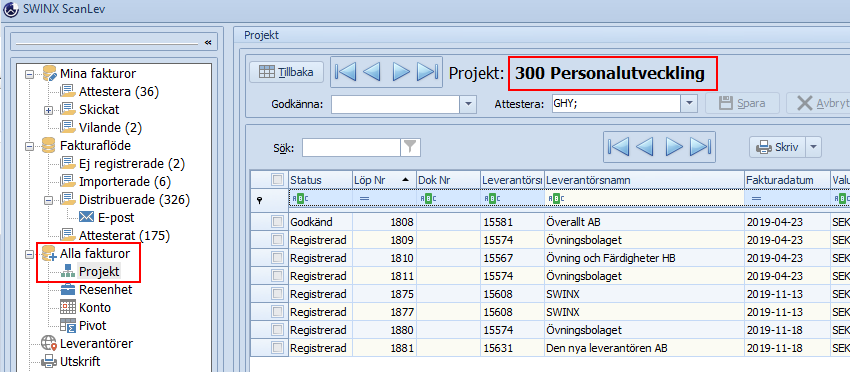
Task: Check the row for invoice 1877
Action: [x=277, y=312]
